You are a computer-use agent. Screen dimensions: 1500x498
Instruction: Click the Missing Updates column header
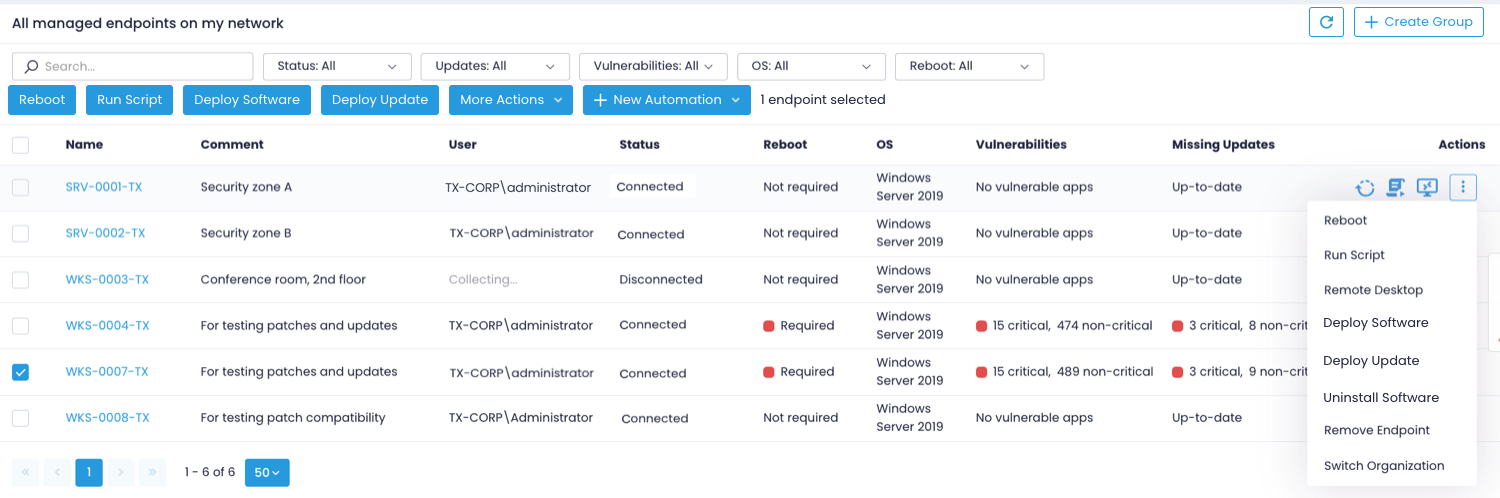(1223, 145)
